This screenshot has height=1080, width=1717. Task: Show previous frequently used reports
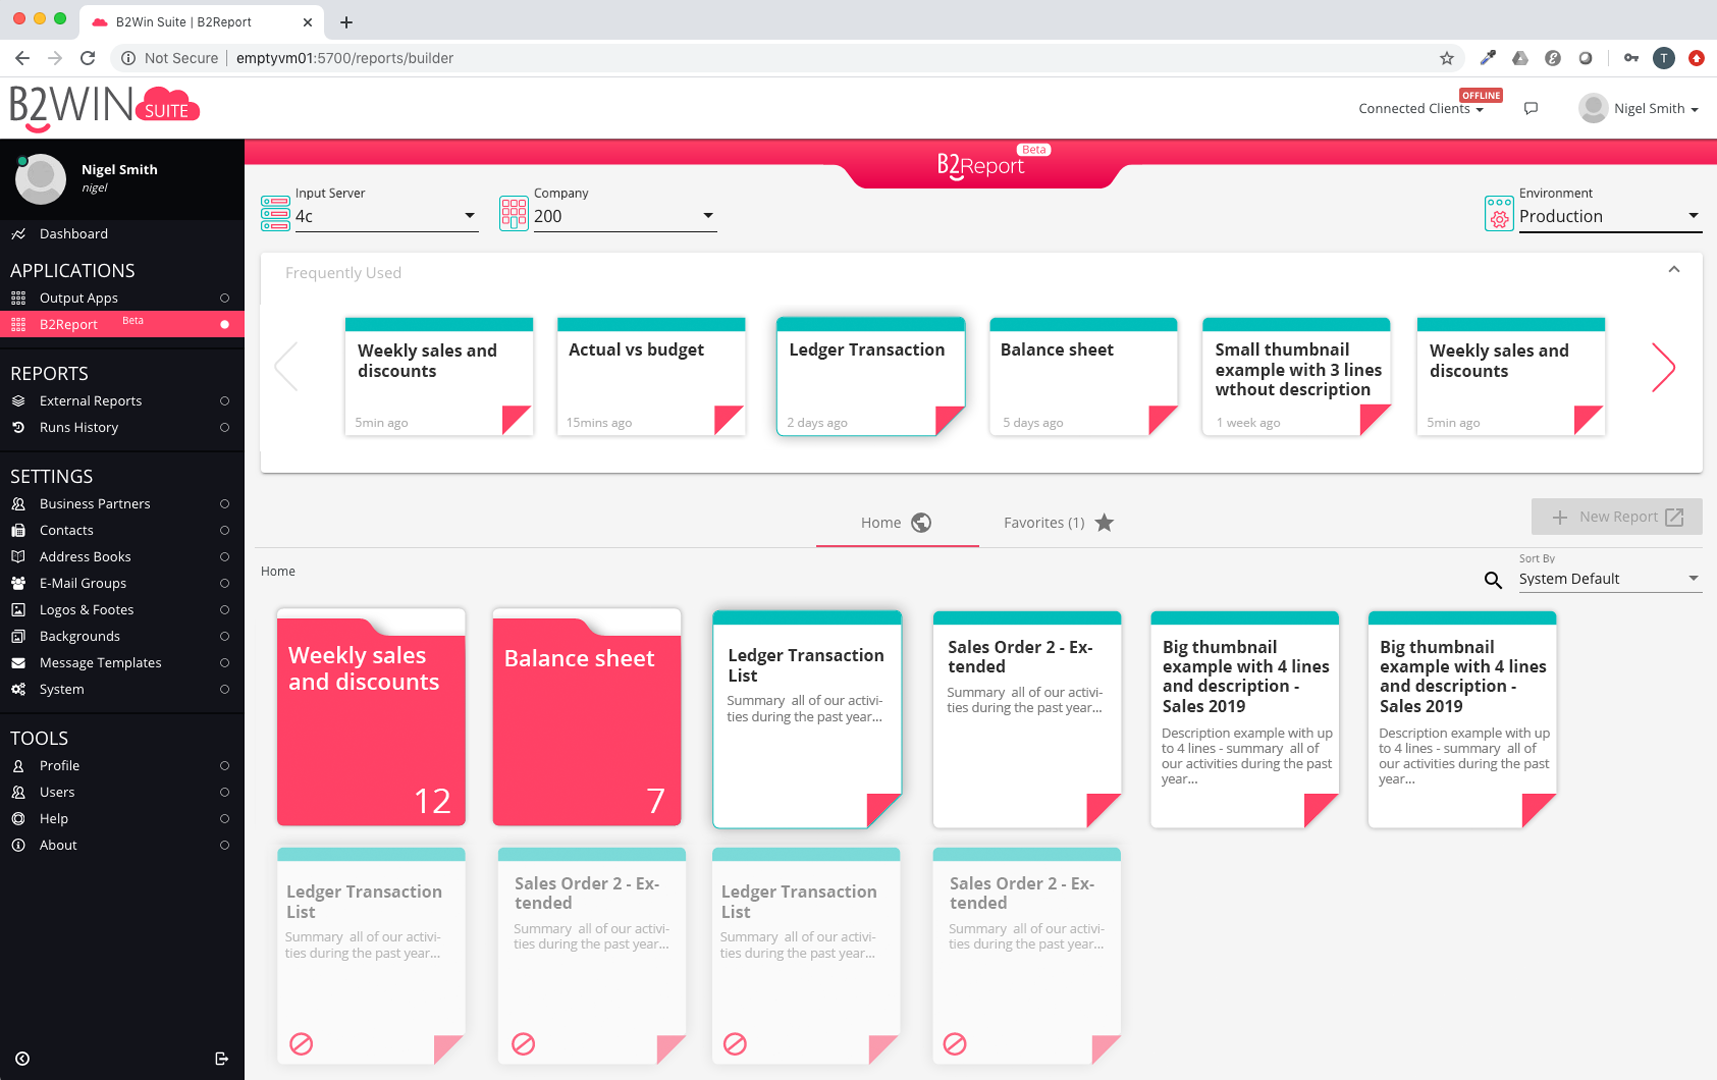click(x=286, y=368)
